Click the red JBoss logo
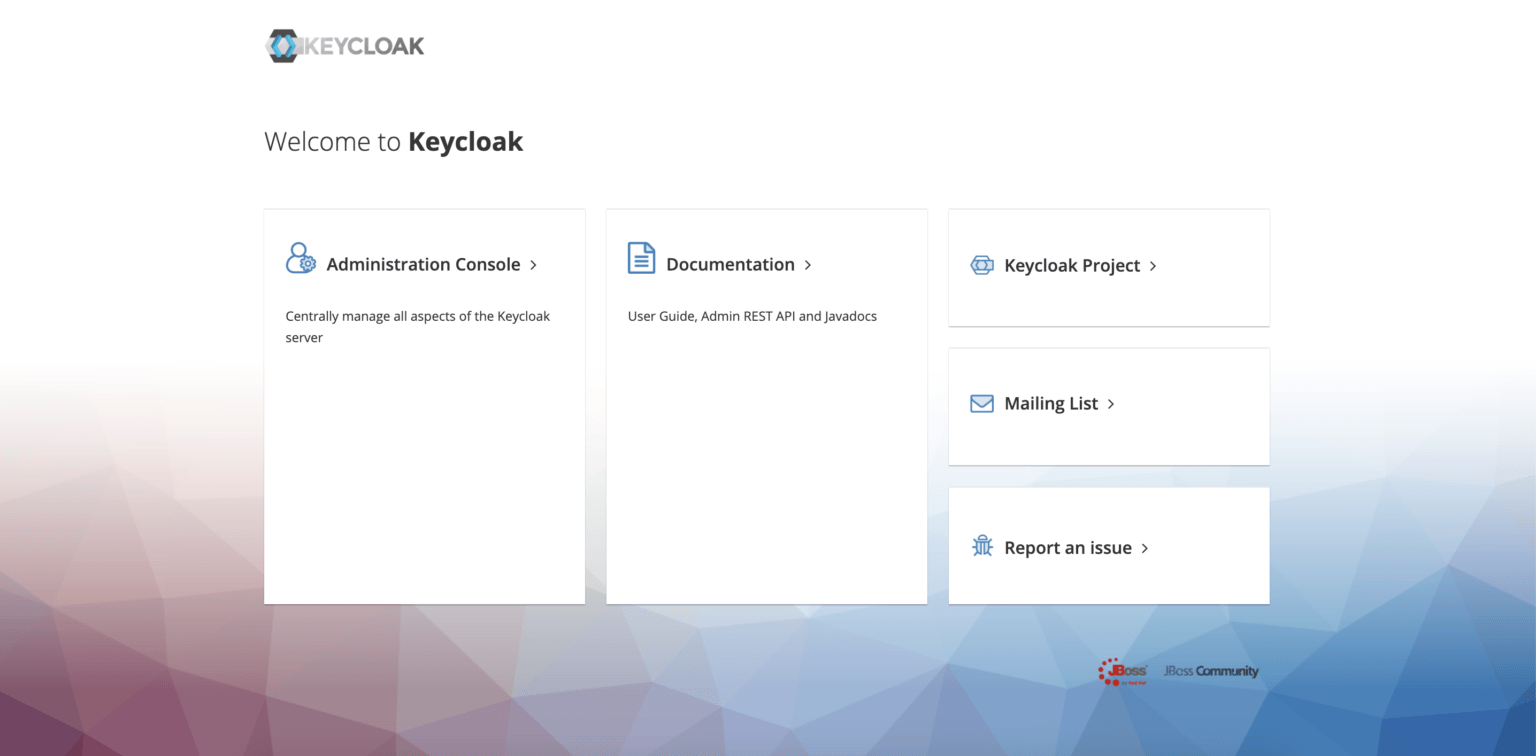The image size is (1536, 756). pos(1122,671)
